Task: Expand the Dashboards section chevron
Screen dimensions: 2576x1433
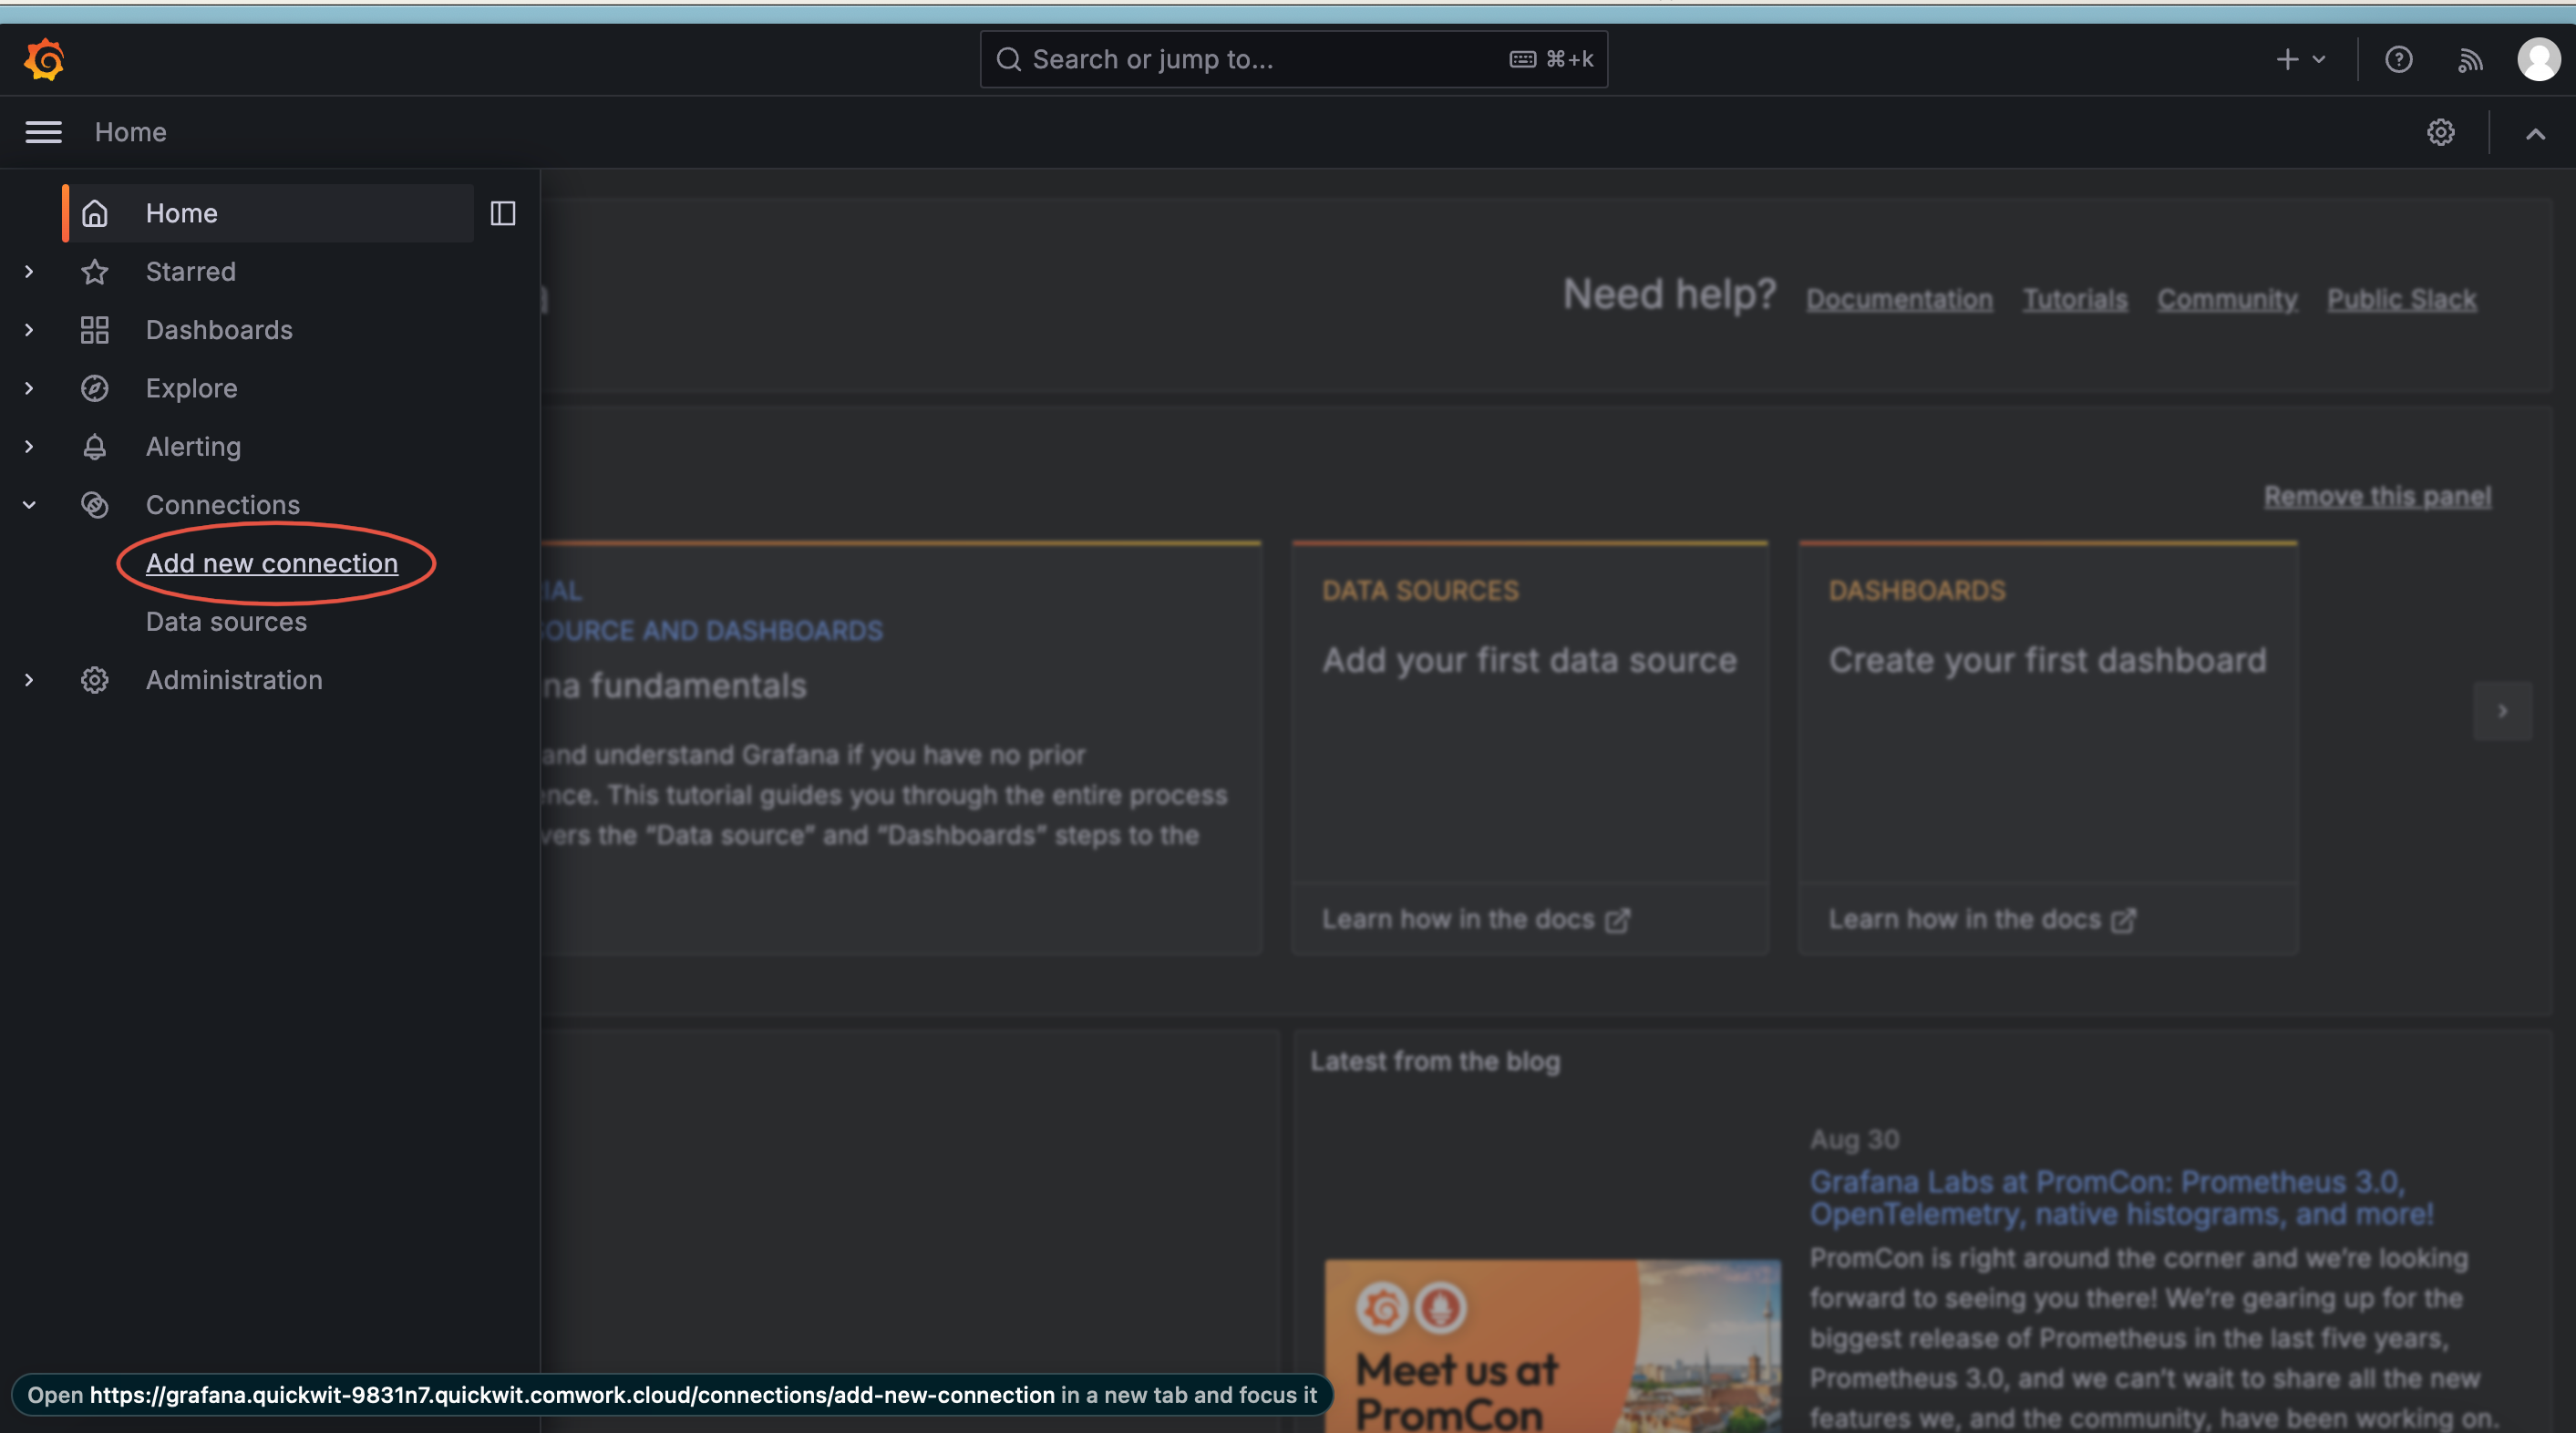Action: (x=29, y=330)
